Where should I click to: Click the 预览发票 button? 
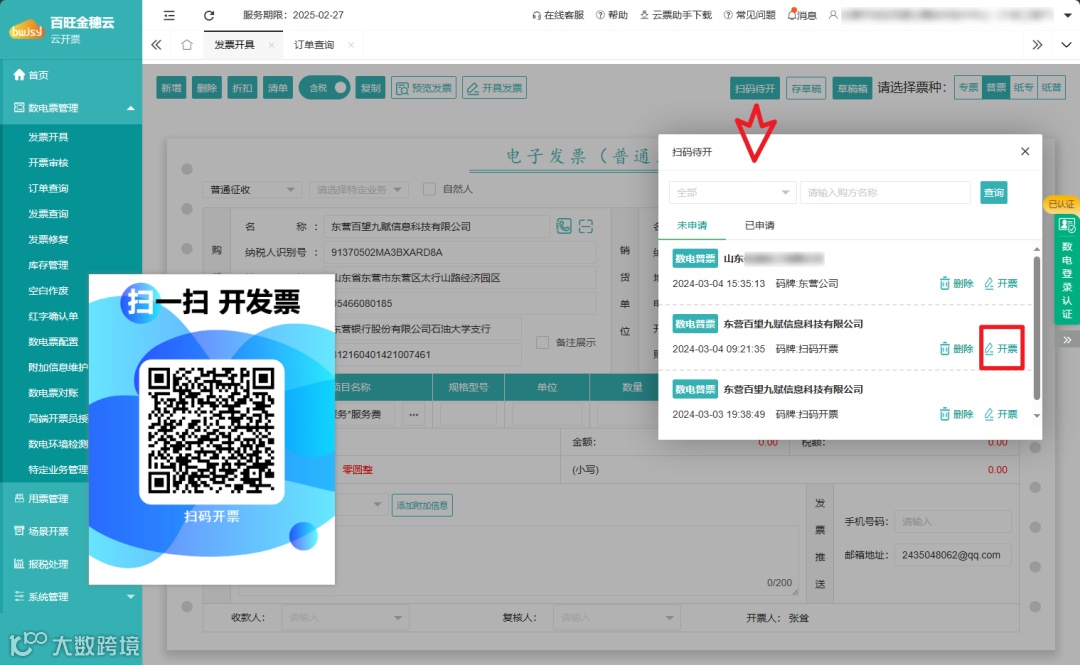(424, 88)
